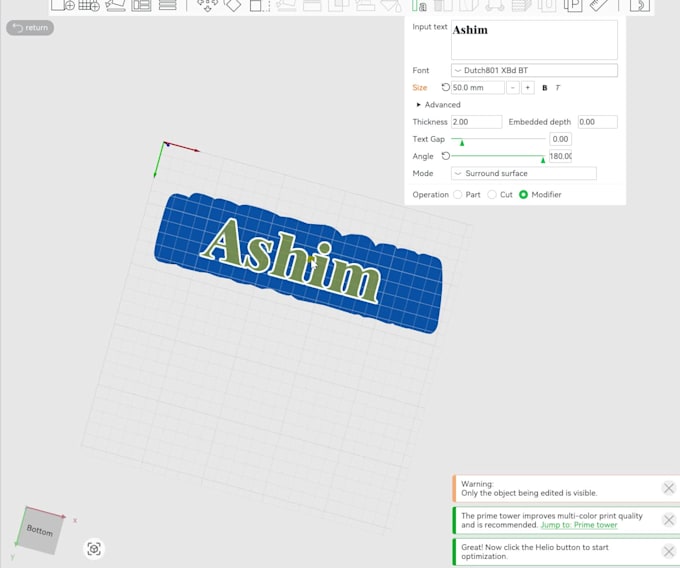Screen dimensions: 680x568
Task: Open the Font dropdown showing Dutch801 XBd BT
Action: (534, 70)
